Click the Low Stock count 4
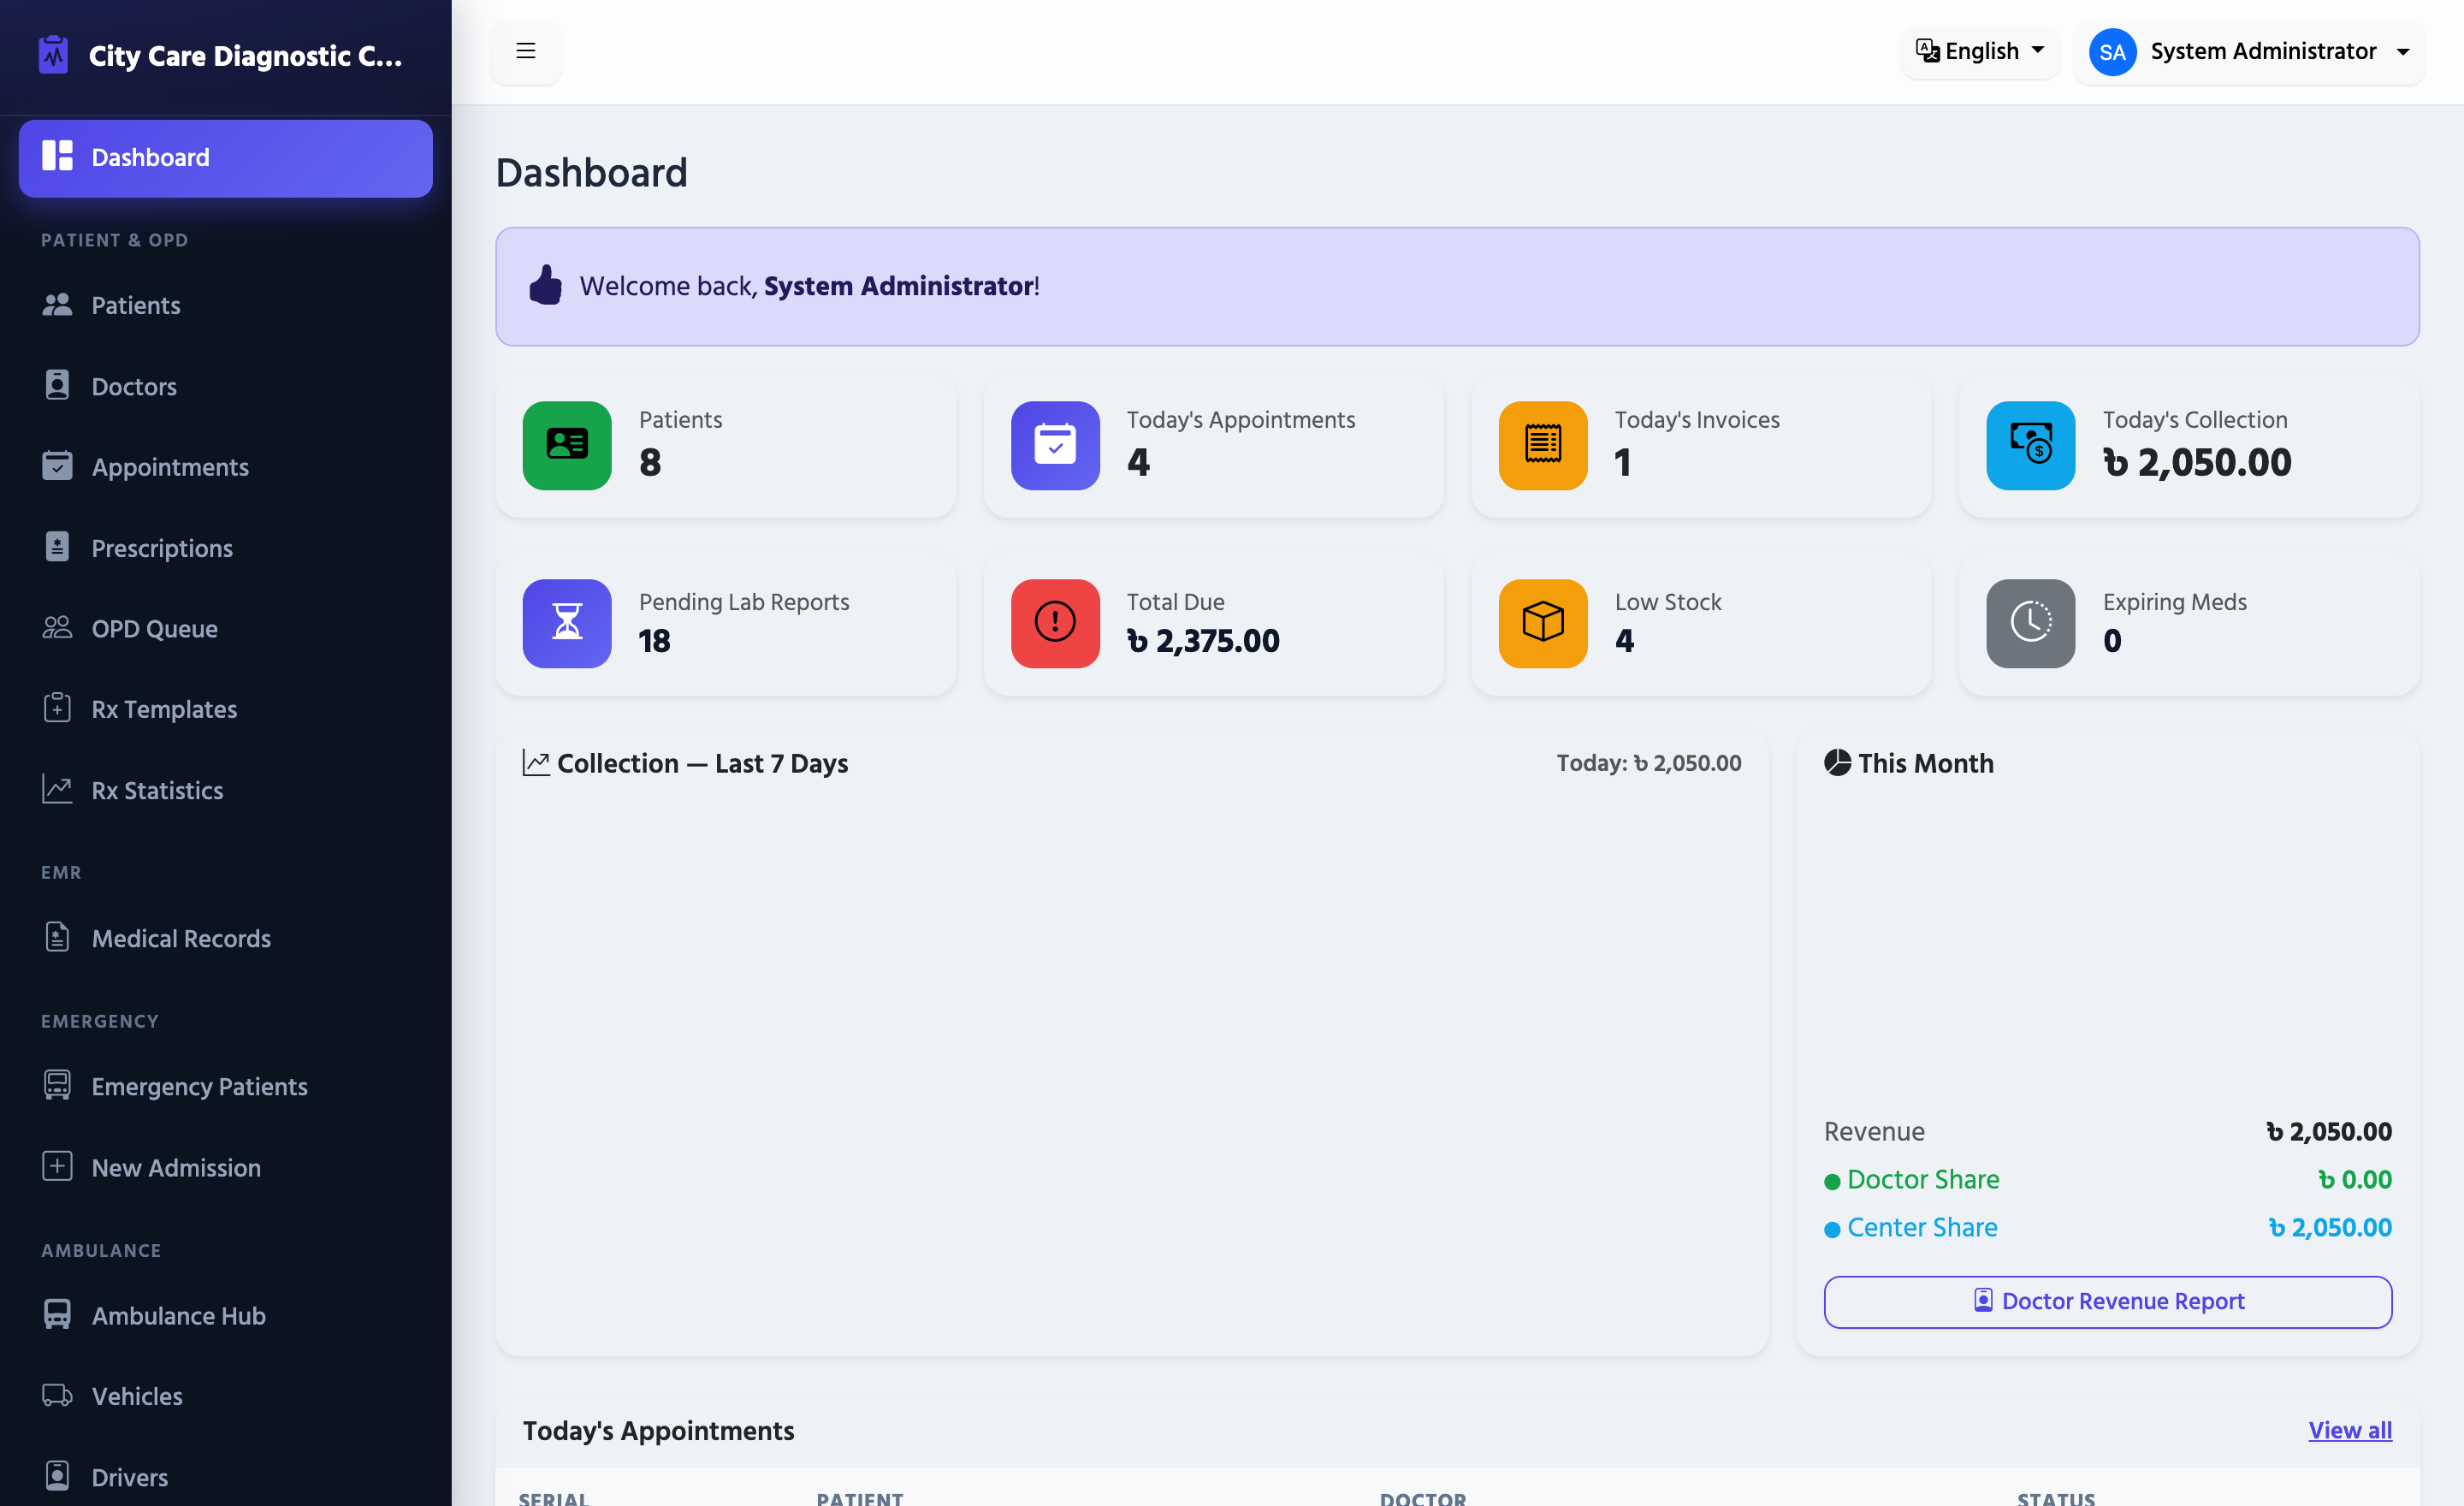 coord(1624,640)
